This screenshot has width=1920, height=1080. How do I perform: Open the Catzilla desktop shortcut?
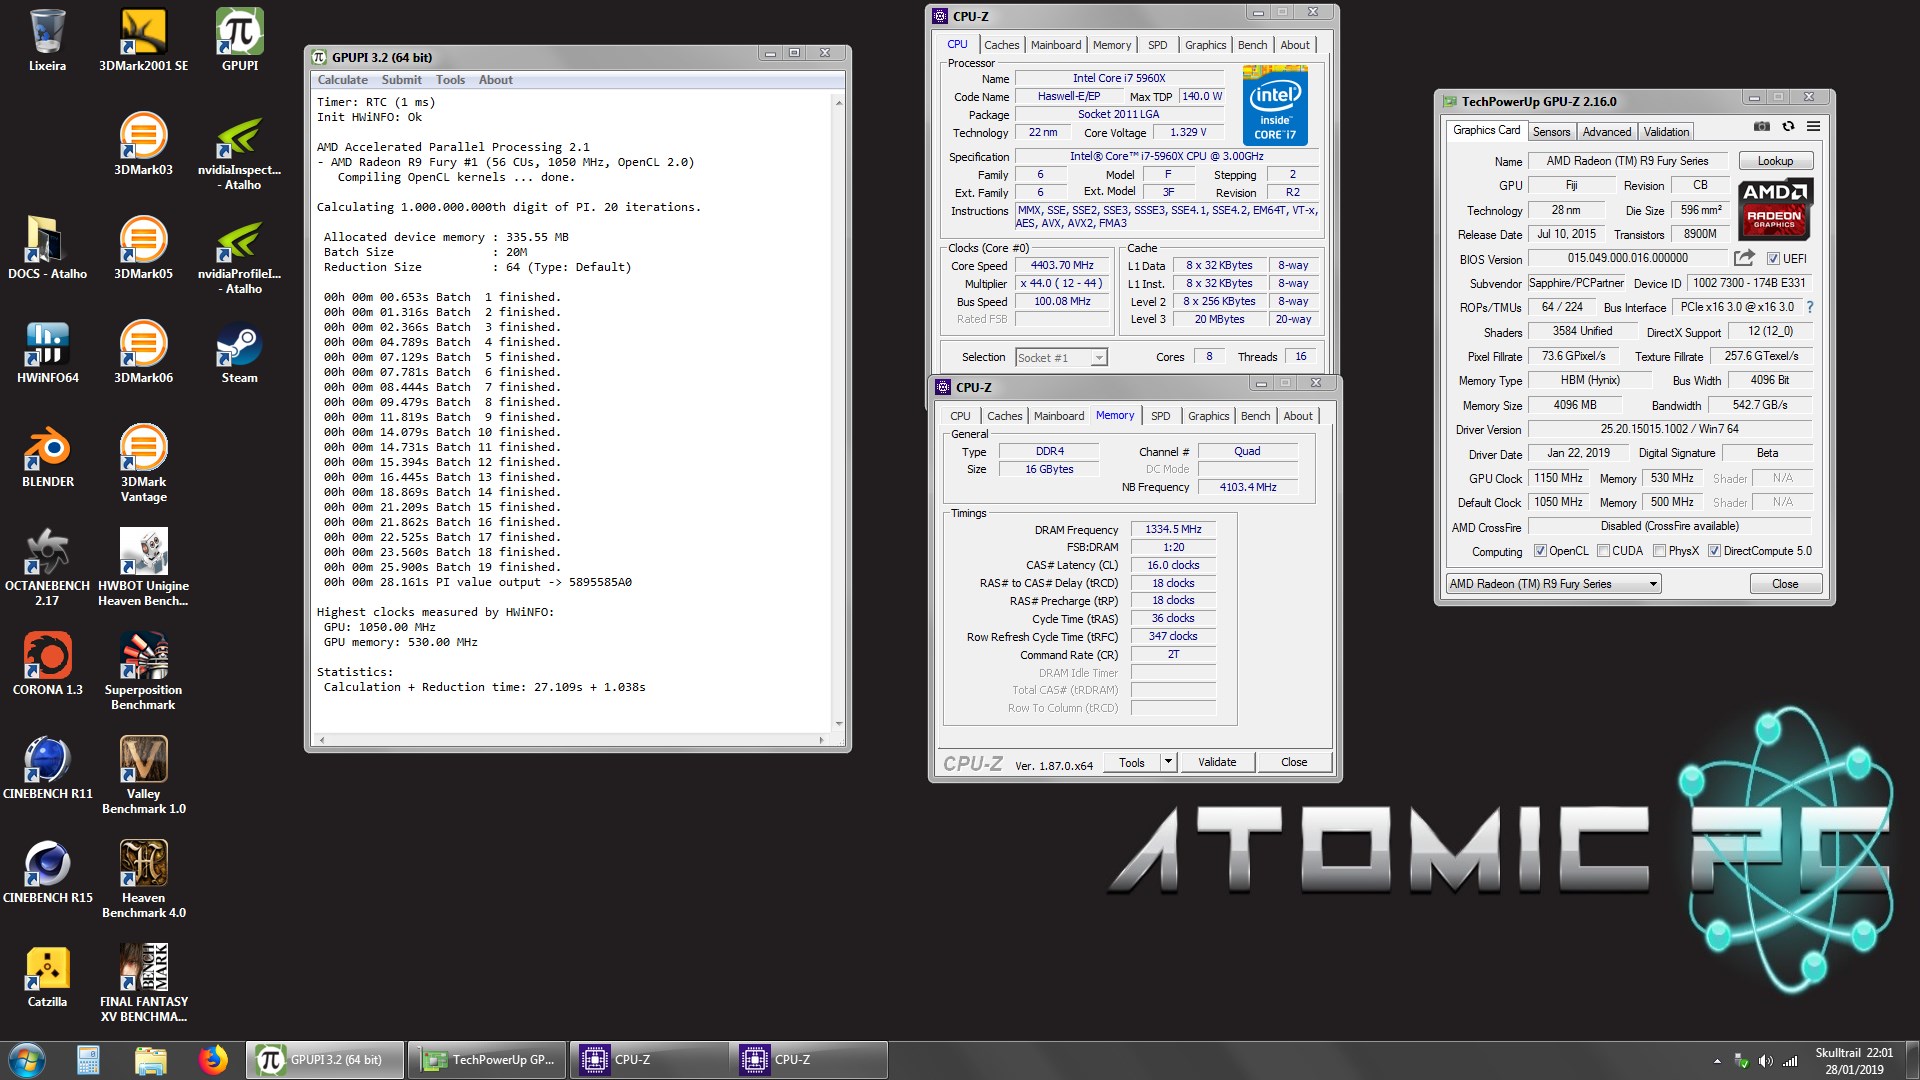pos(47,976)
